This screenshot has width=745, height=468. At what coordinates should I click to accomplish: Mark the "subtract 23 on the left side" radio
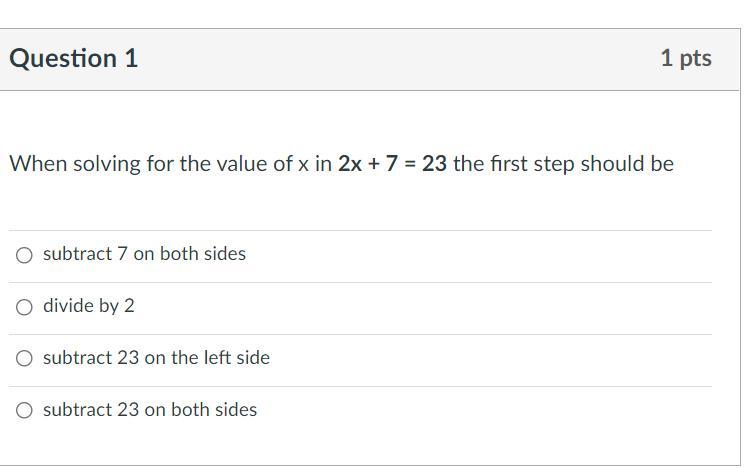[x=24, y=359]
